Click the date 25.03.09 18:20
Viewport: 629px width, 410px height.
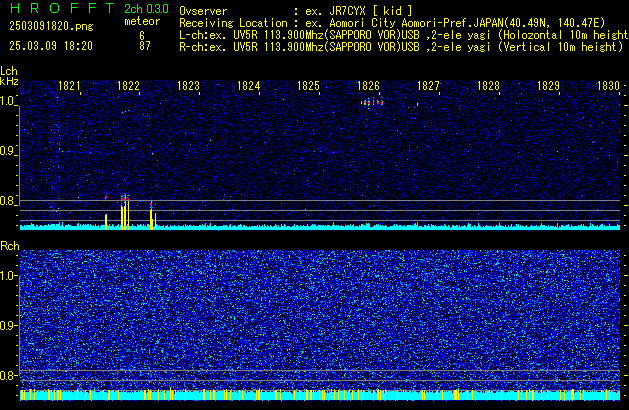pos(51,46)
